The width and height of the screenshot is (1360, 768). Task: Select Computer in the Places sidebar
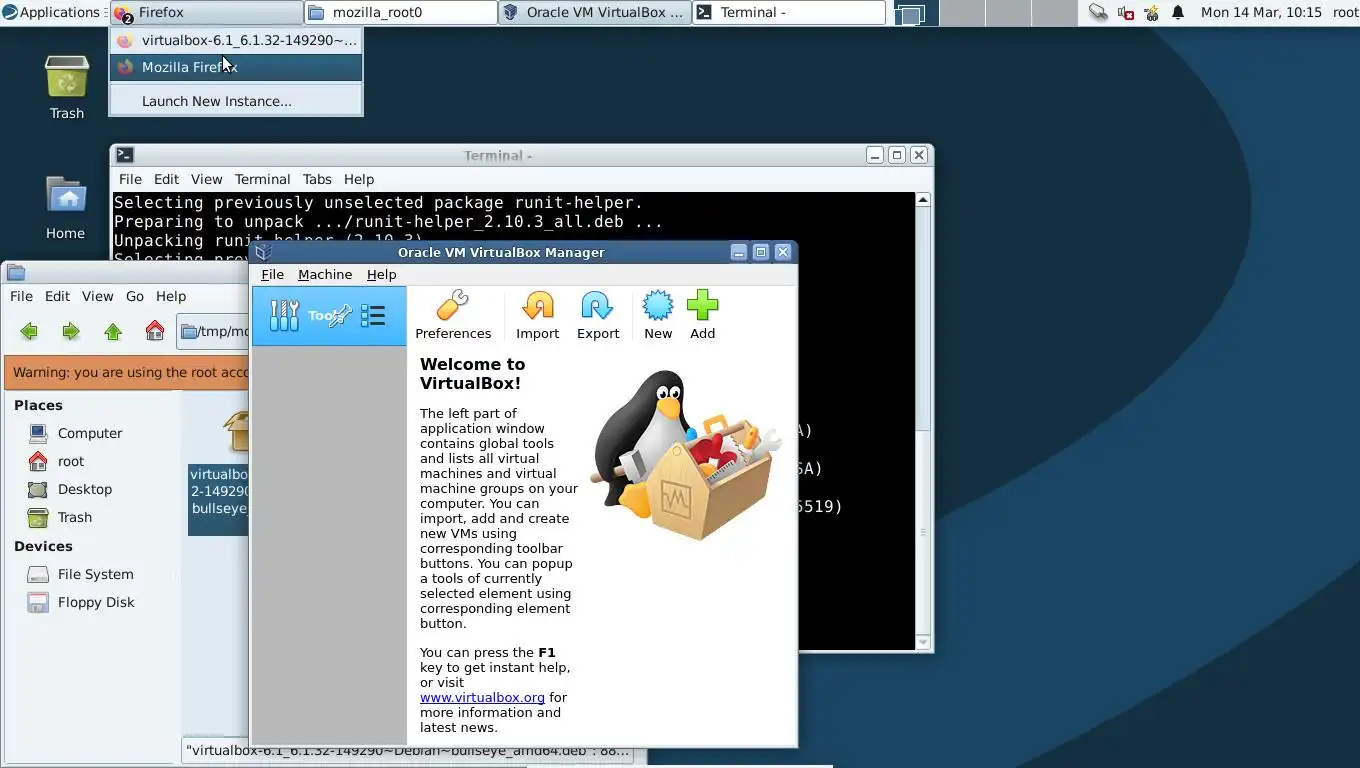point(90,433)
